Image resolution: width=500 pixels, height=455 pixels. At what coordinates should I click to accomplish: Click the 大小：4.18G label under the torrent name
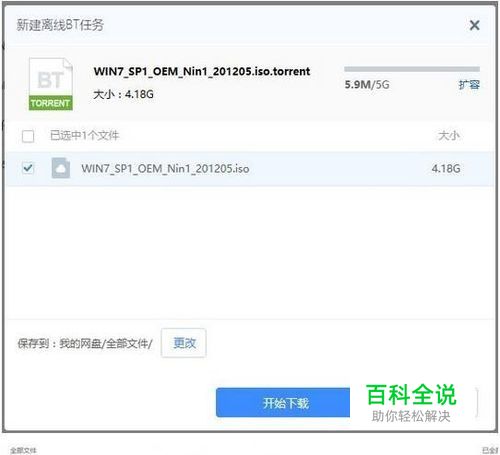tap(124, 95)
